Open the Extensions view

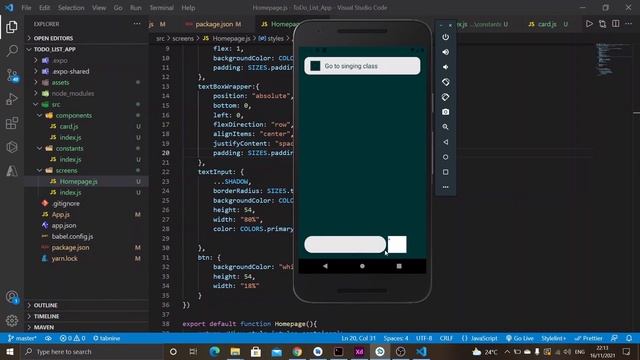point(12,123)
